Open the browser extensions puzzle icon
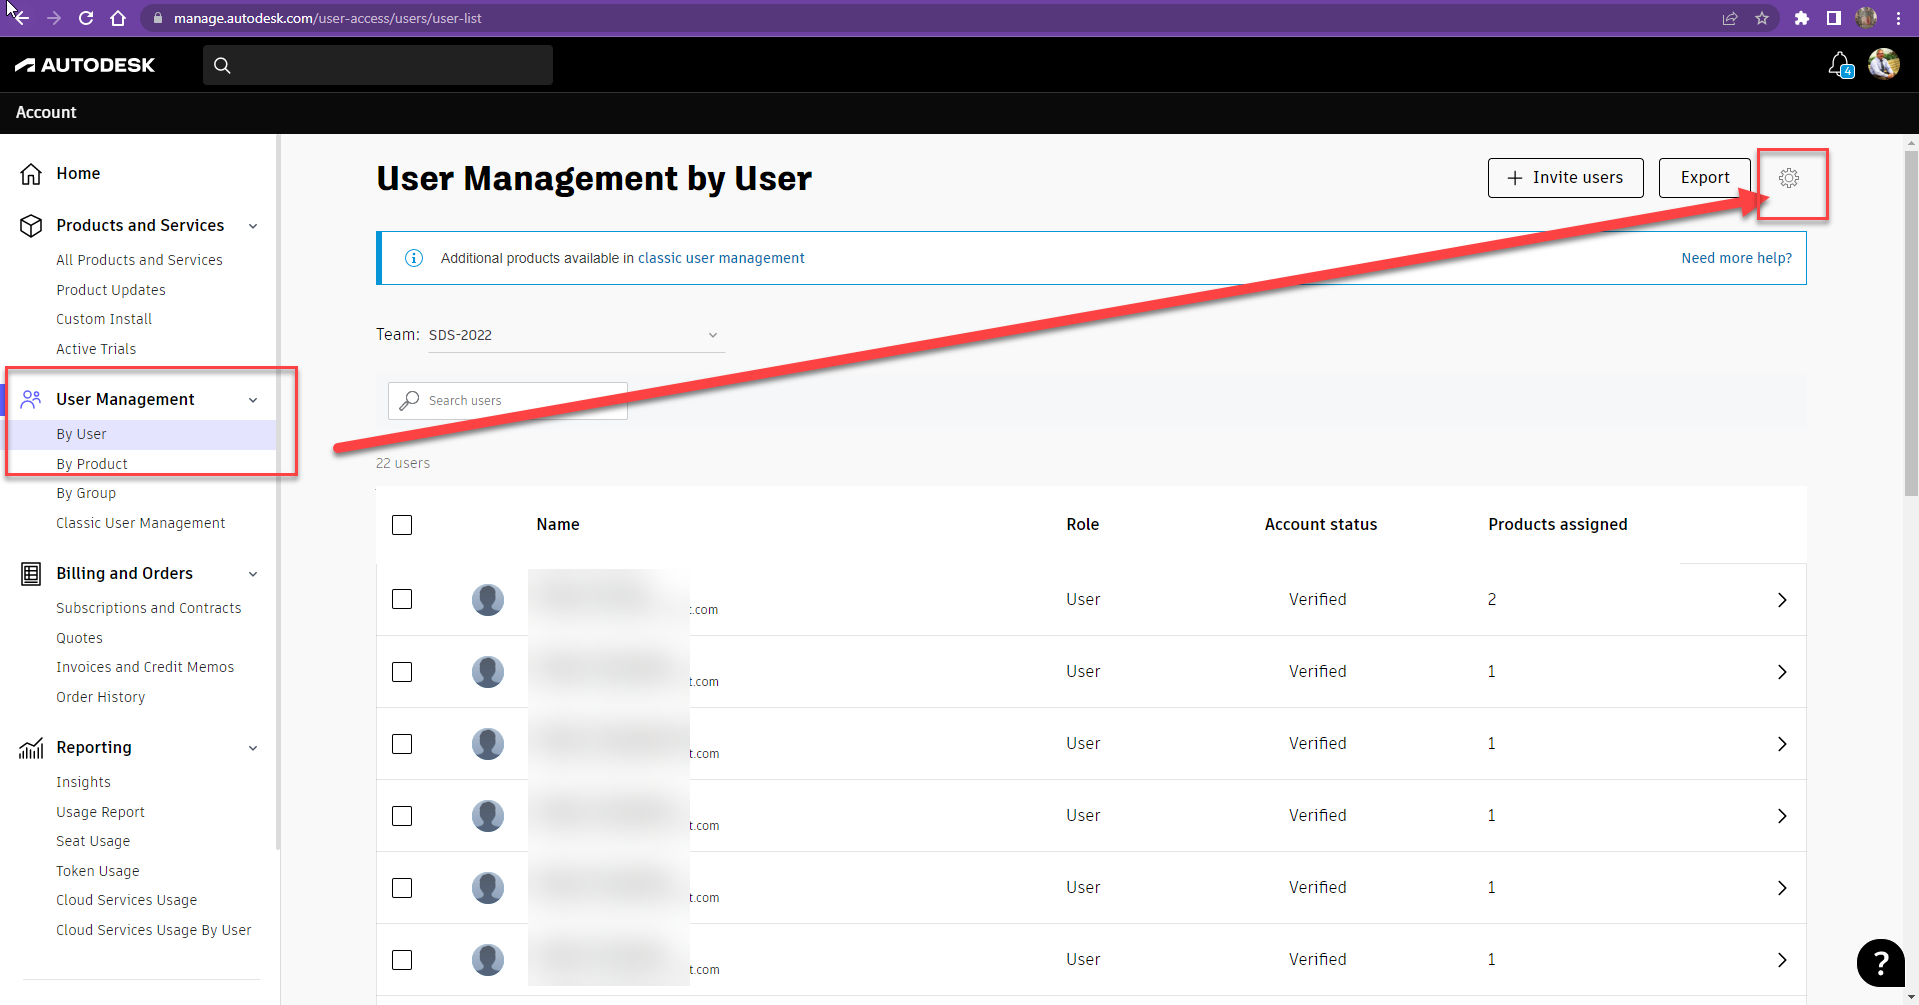Viewport: 1919px width, 1005px height. click(1802, 18)
